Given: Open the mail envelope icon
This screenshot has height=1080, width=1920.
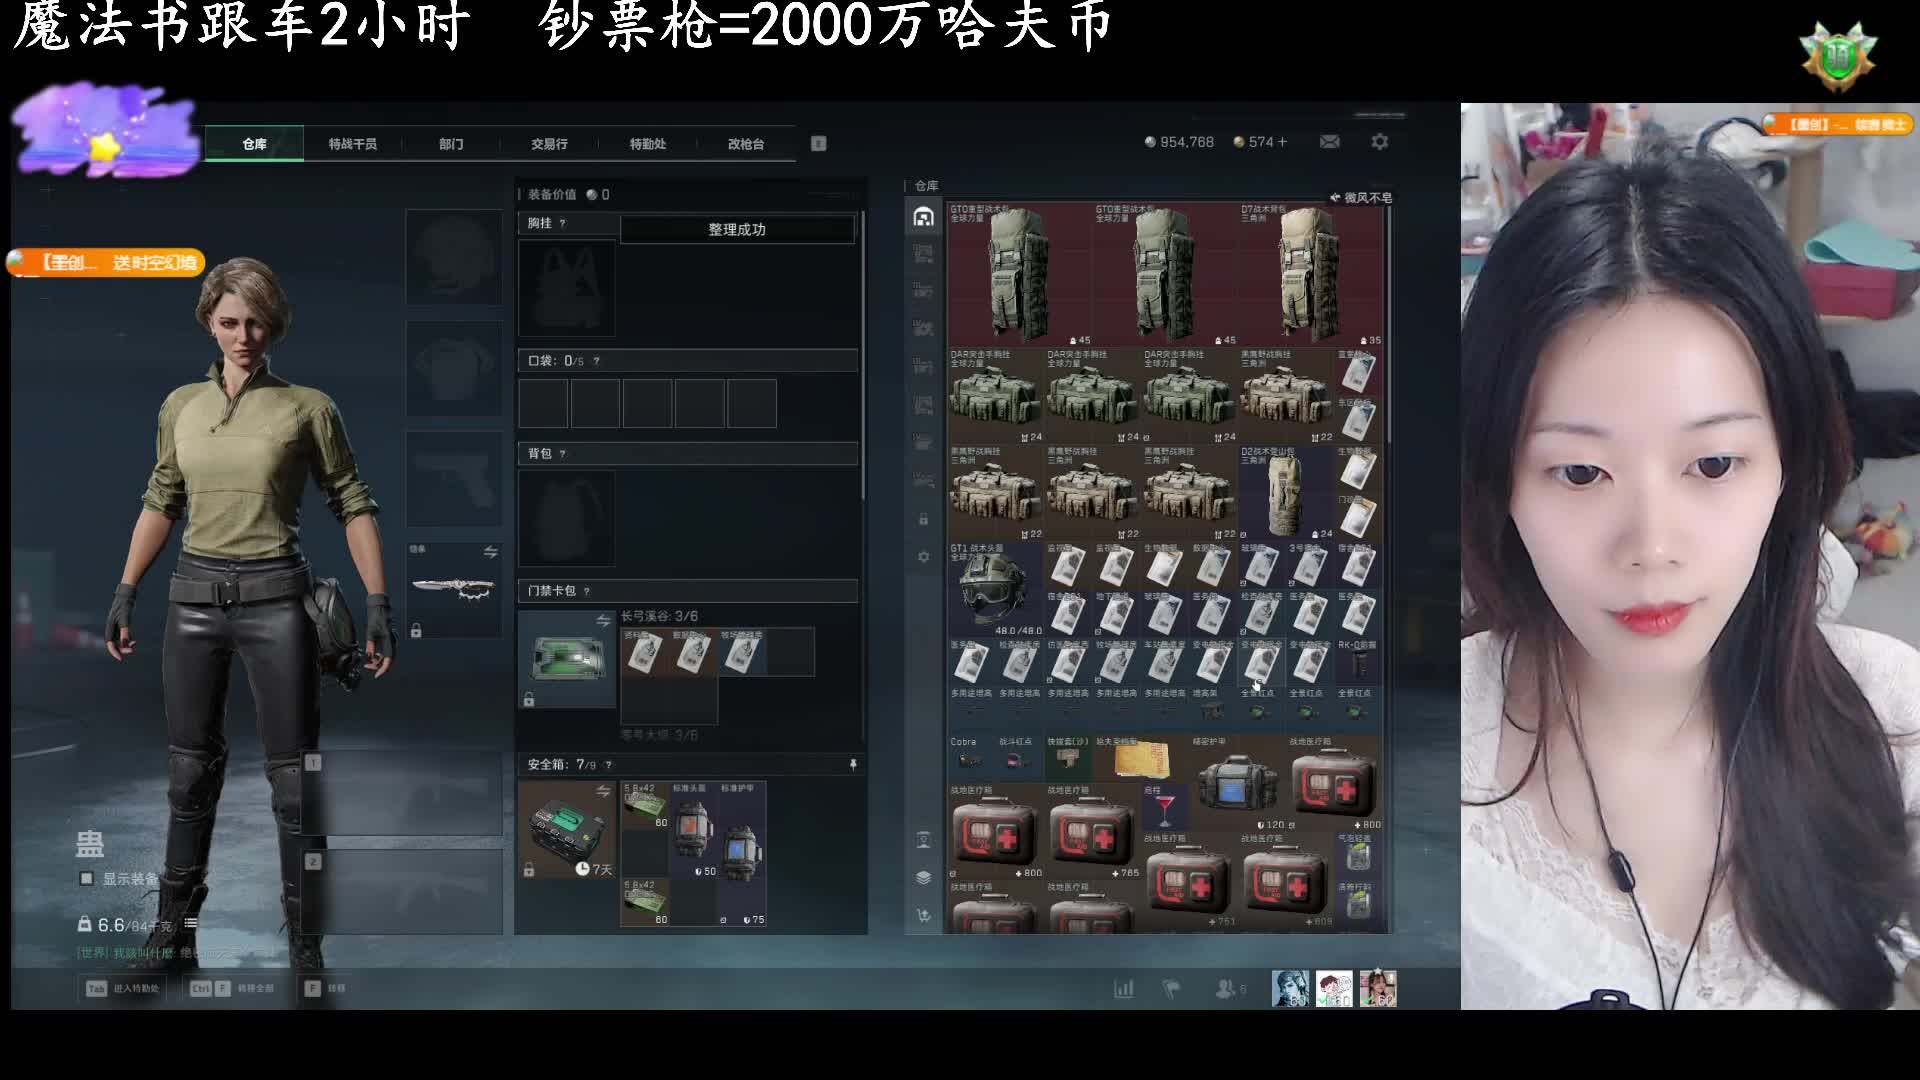Looking at the screenshot, I should click(x=1329, y=142).
